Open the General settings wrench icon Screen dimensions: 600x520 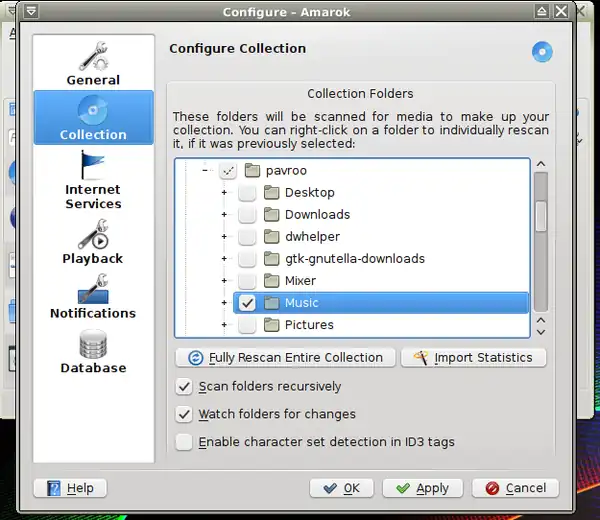pos(93,56)
